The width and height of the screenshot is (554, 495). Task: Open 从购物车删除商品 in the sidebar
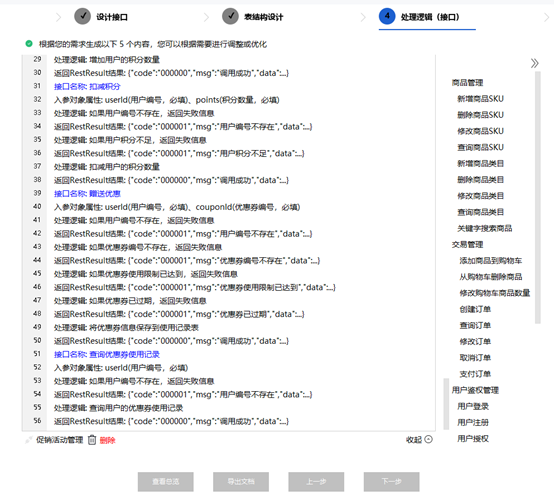coord(491,277)
